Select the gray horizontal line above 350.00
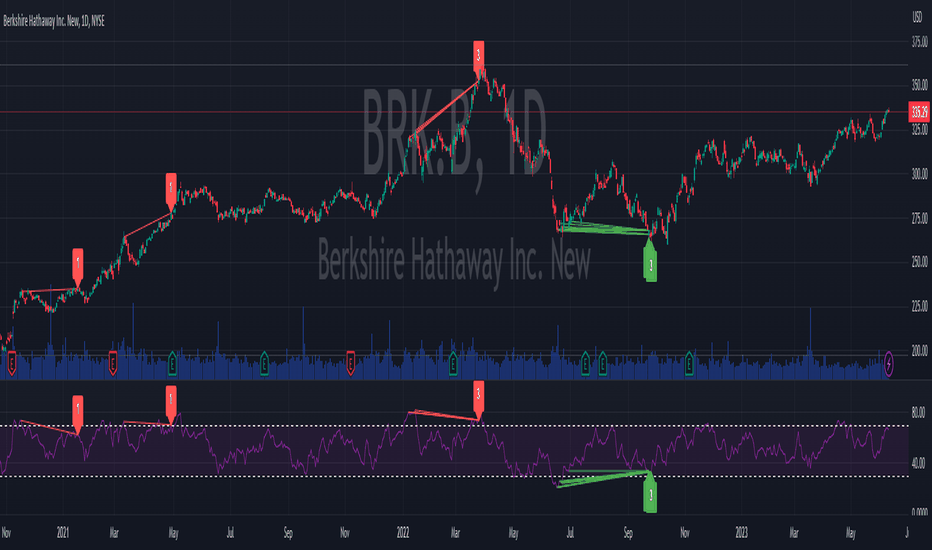This screenshot has width=932, height=550. [454, 64]
